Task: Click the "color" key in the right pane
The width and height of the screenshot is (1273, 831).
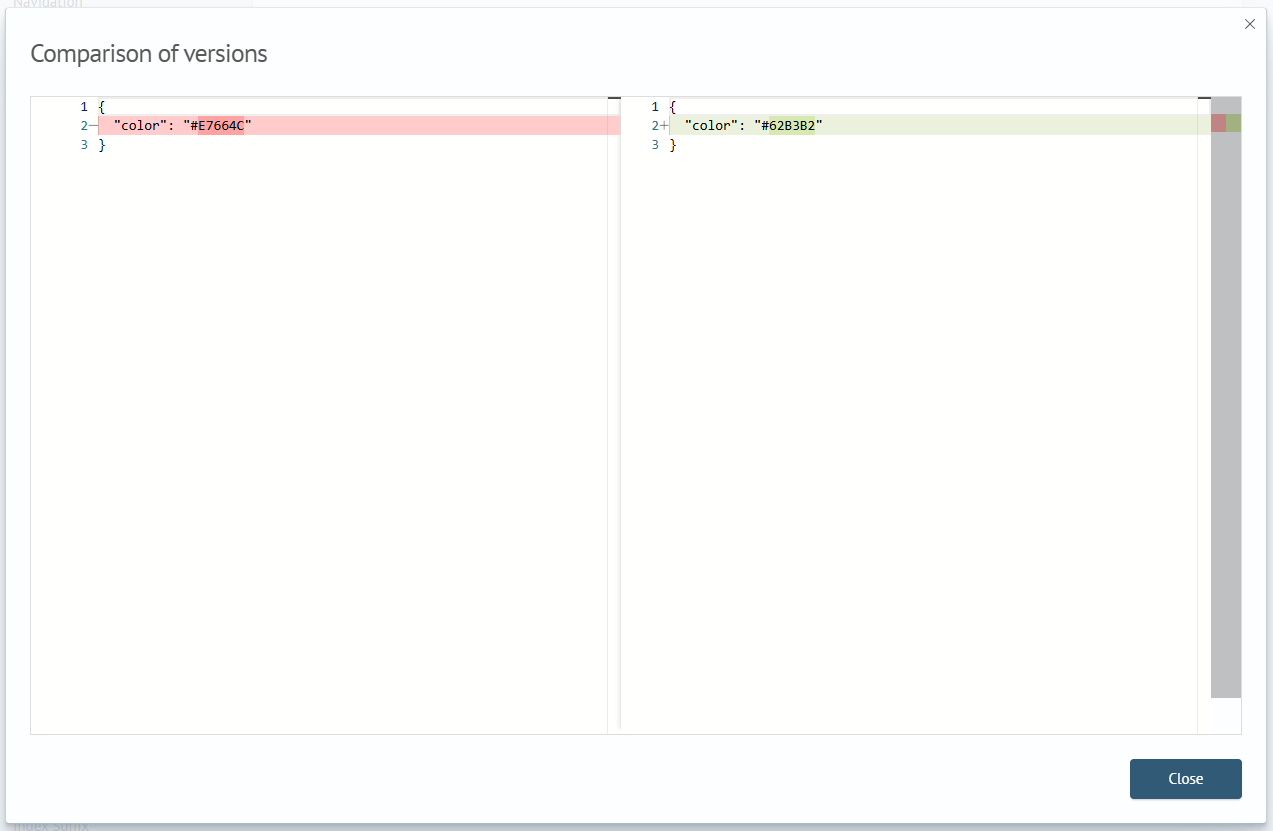Action: tap(708, 126)
